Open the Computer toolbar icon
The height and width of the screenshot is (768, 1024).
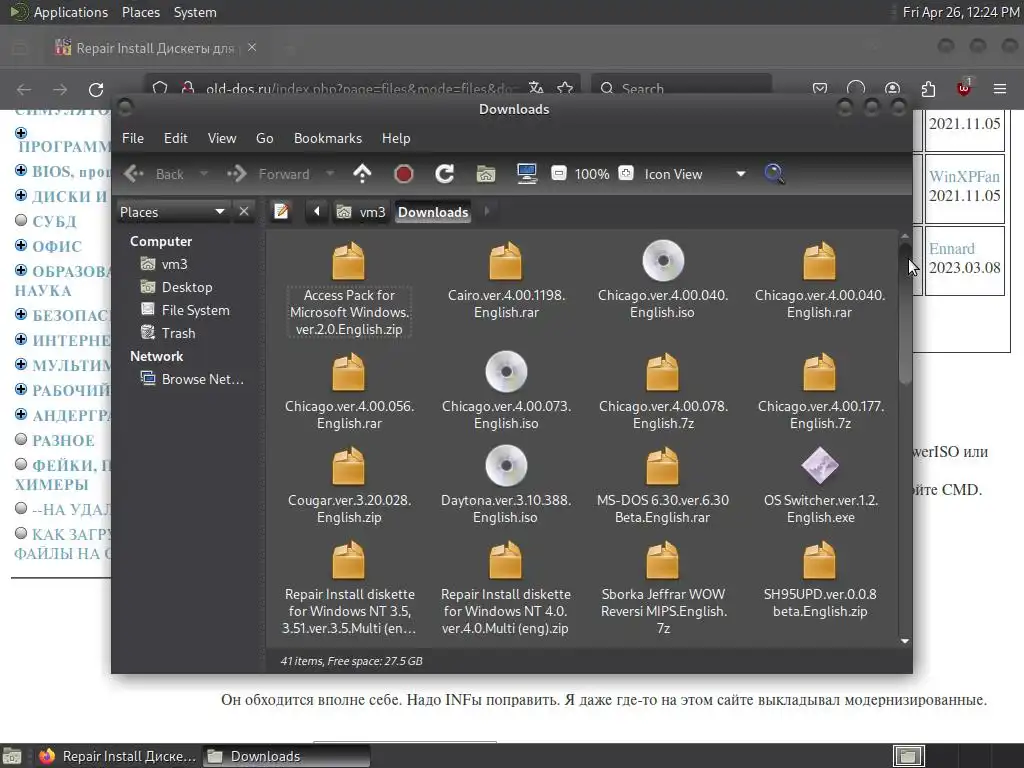(526, 174)
